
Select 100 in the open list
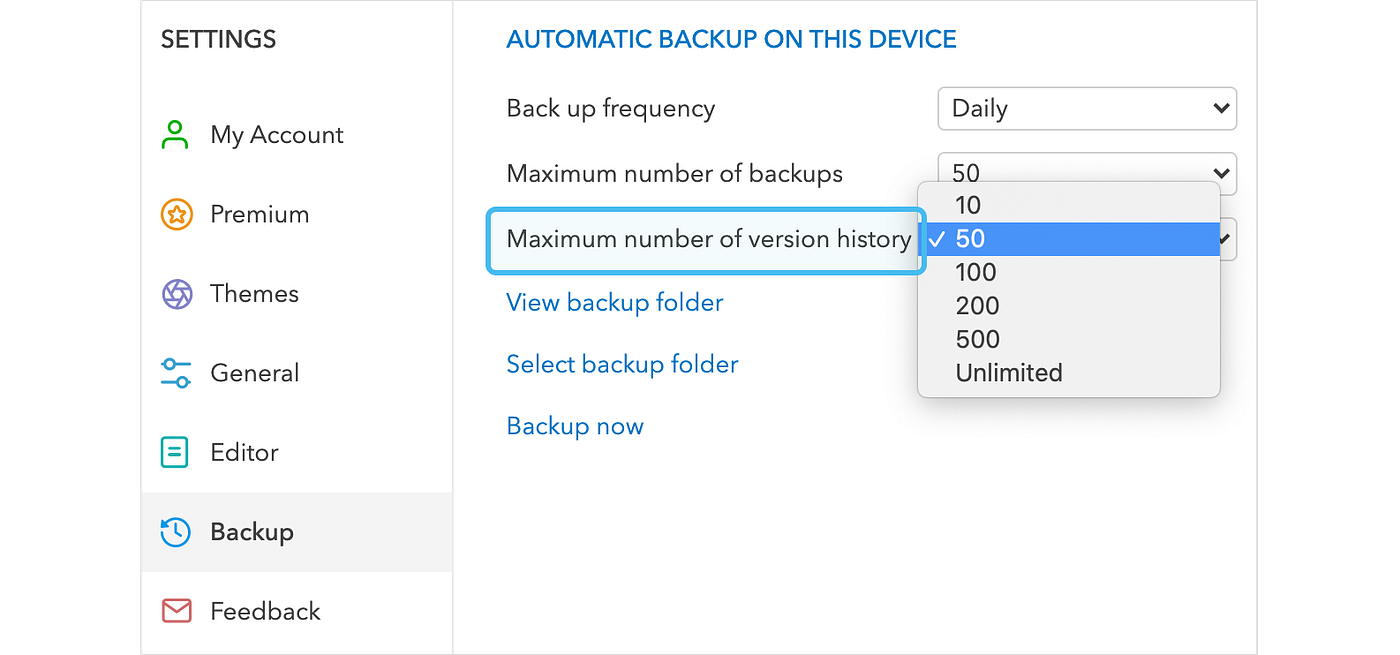point(975,272)
